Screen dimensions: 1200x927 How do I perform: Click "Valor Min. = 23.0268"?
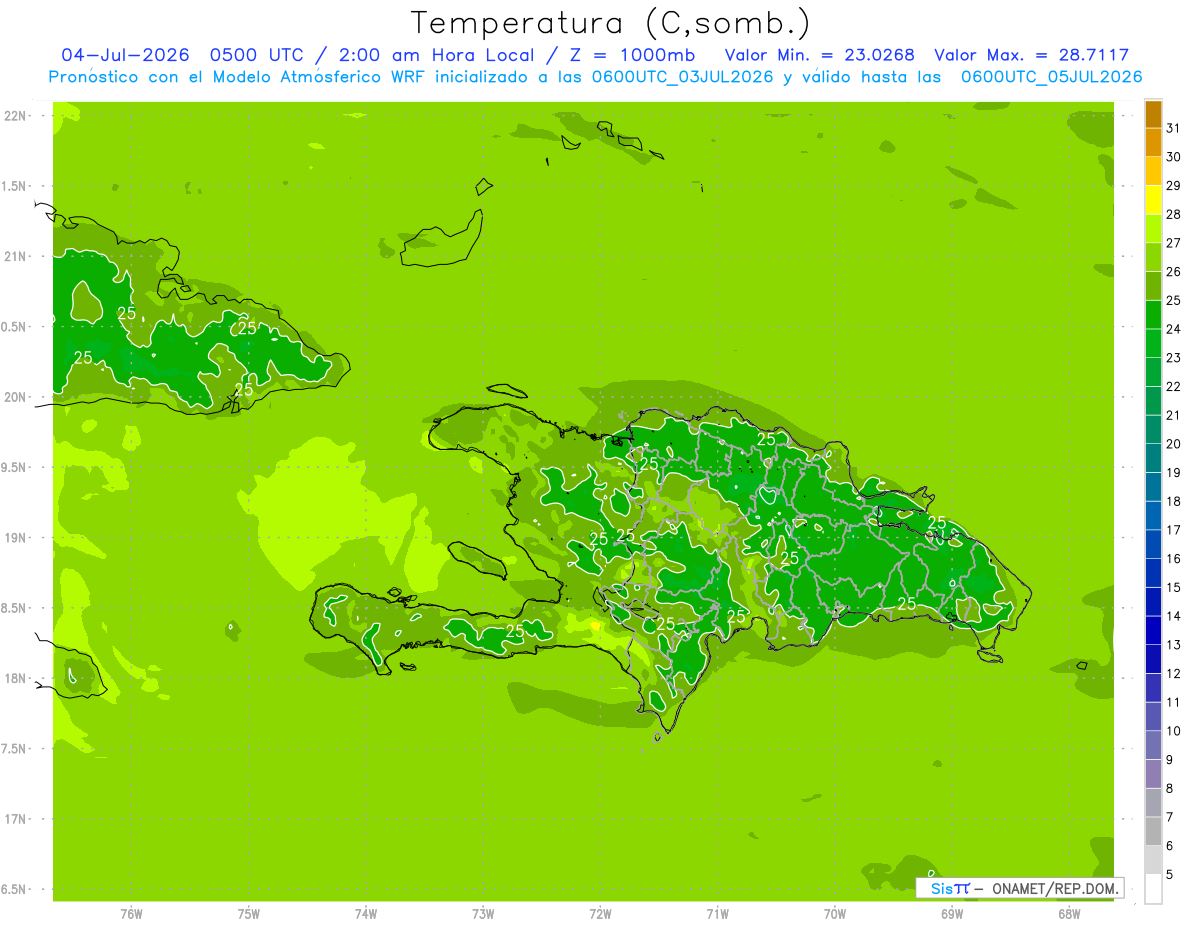(x=819, y=55)
